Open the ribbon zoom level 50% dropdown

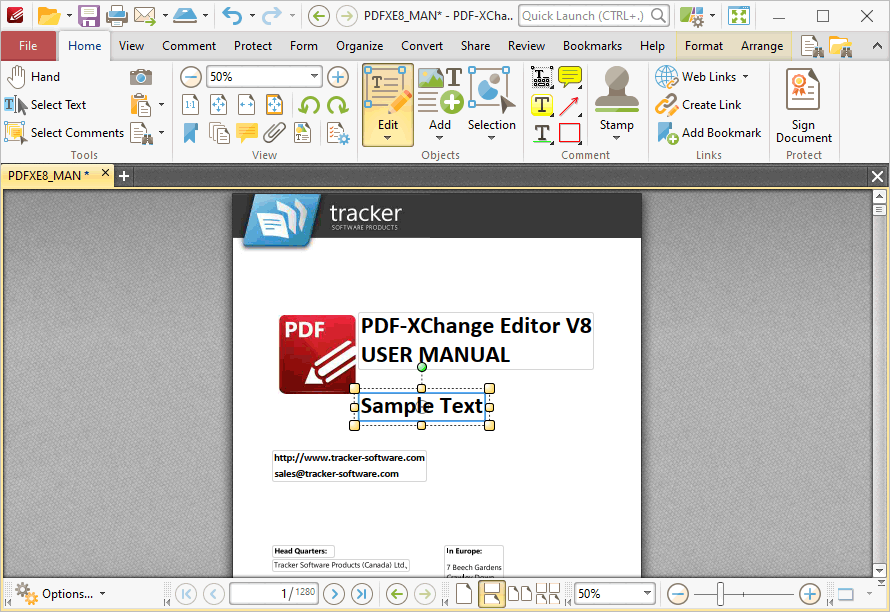(314, 77)
